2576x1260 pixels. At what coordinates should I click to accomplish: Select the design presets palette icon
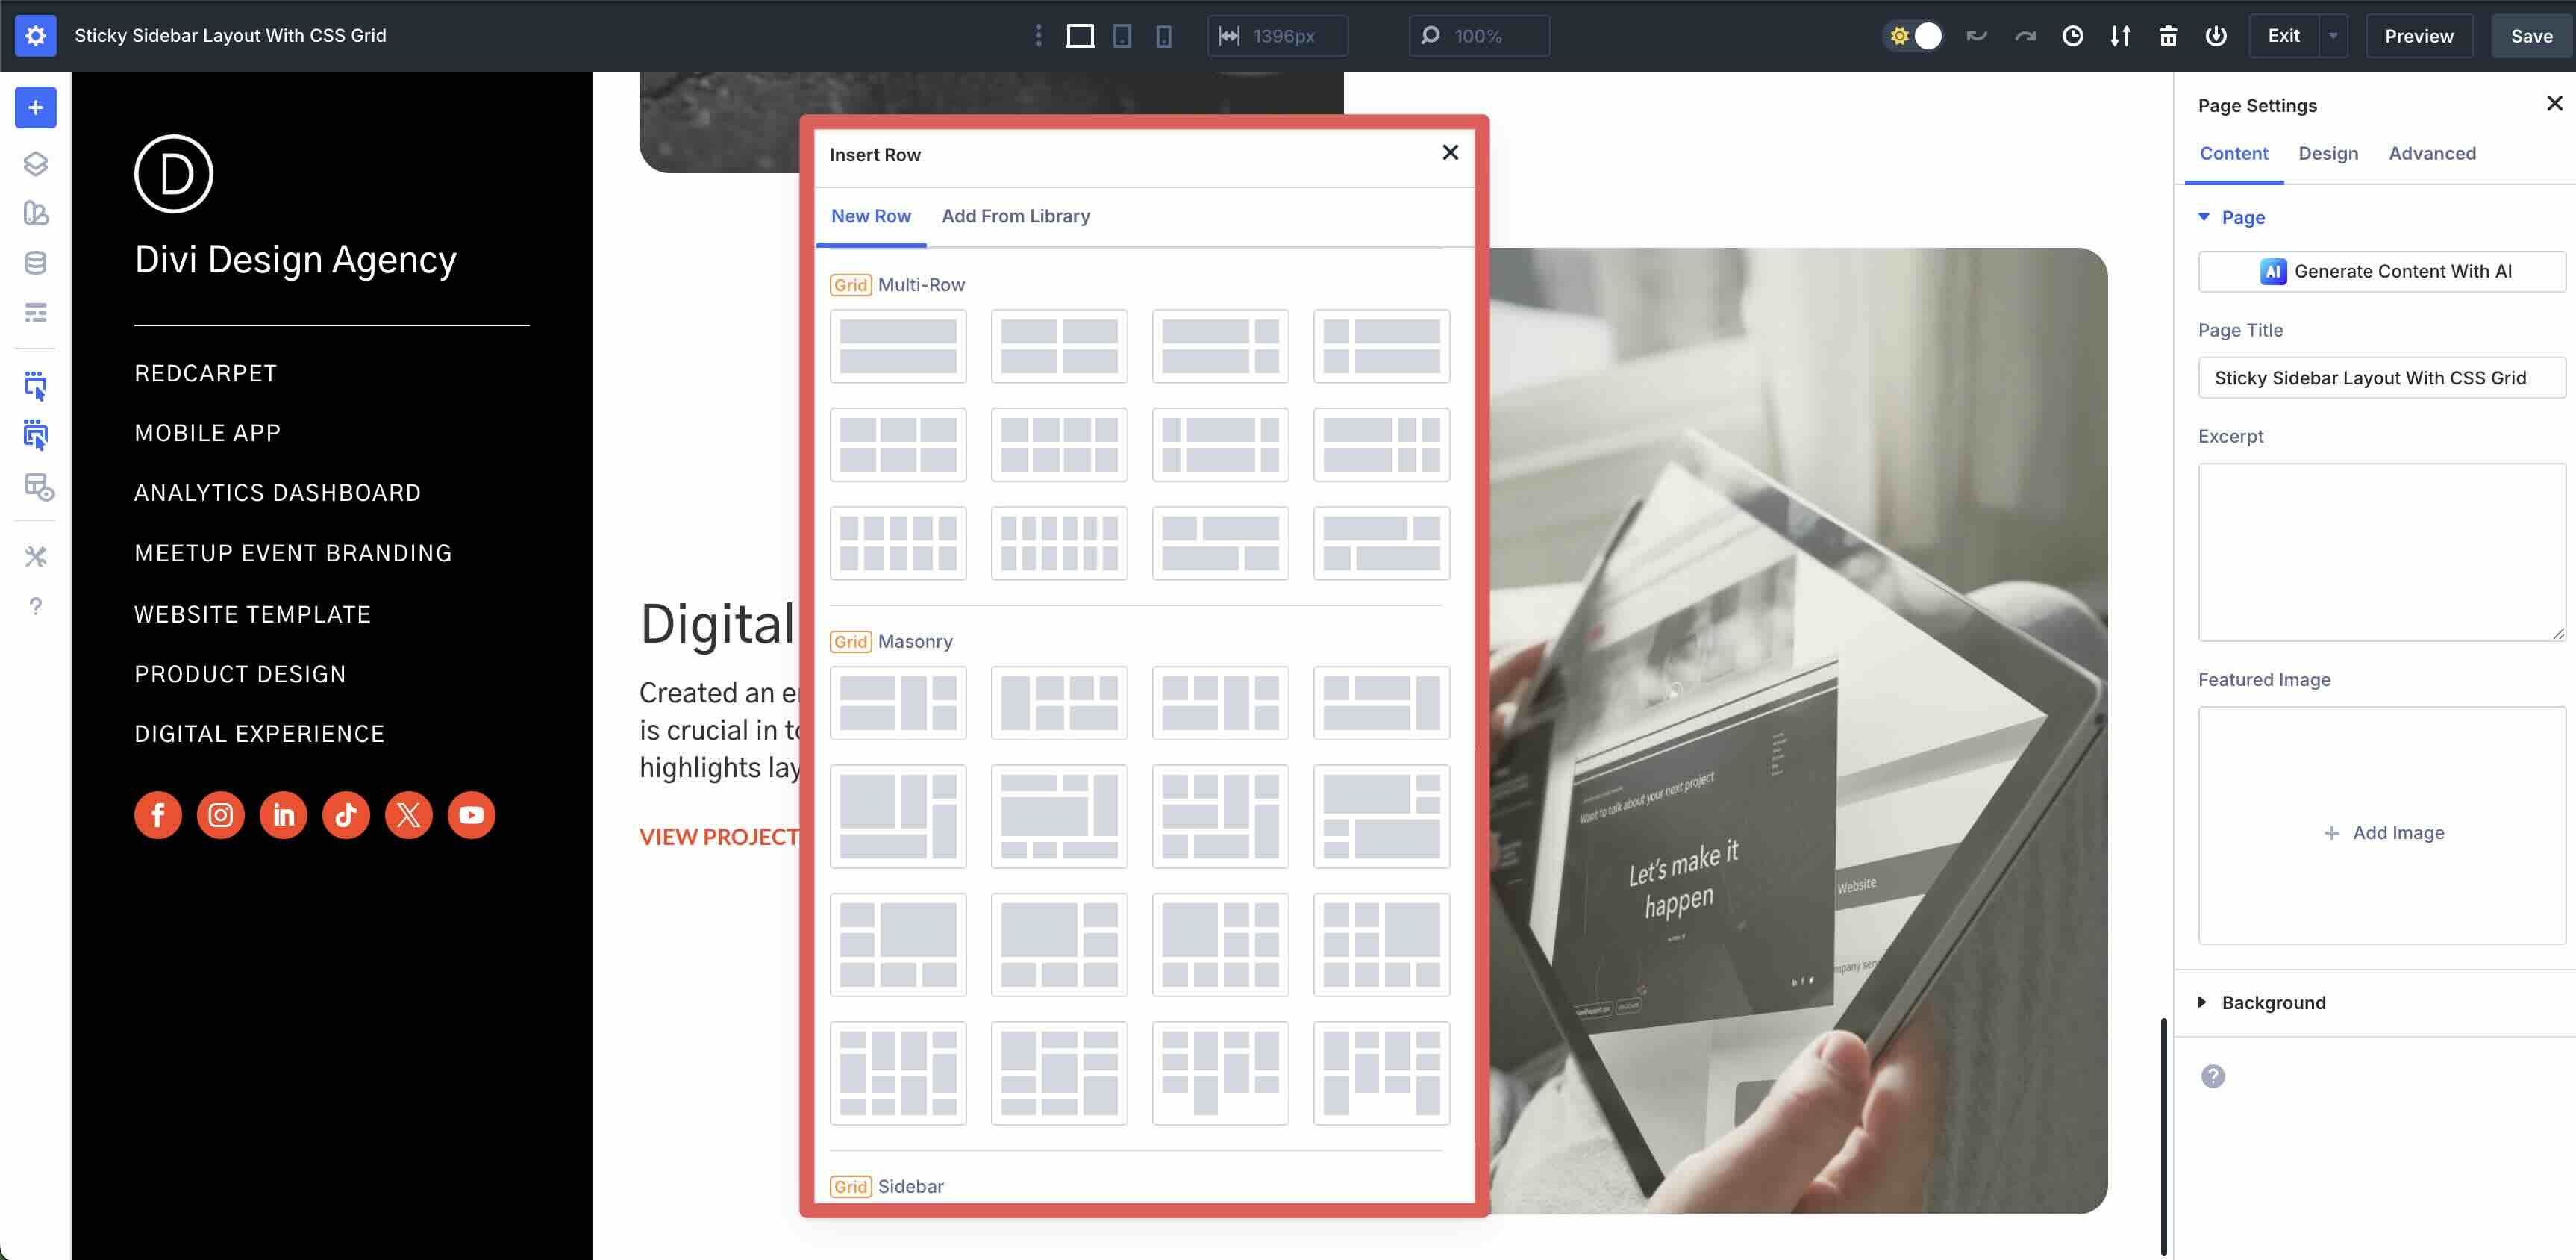click(x=36, y=213)
